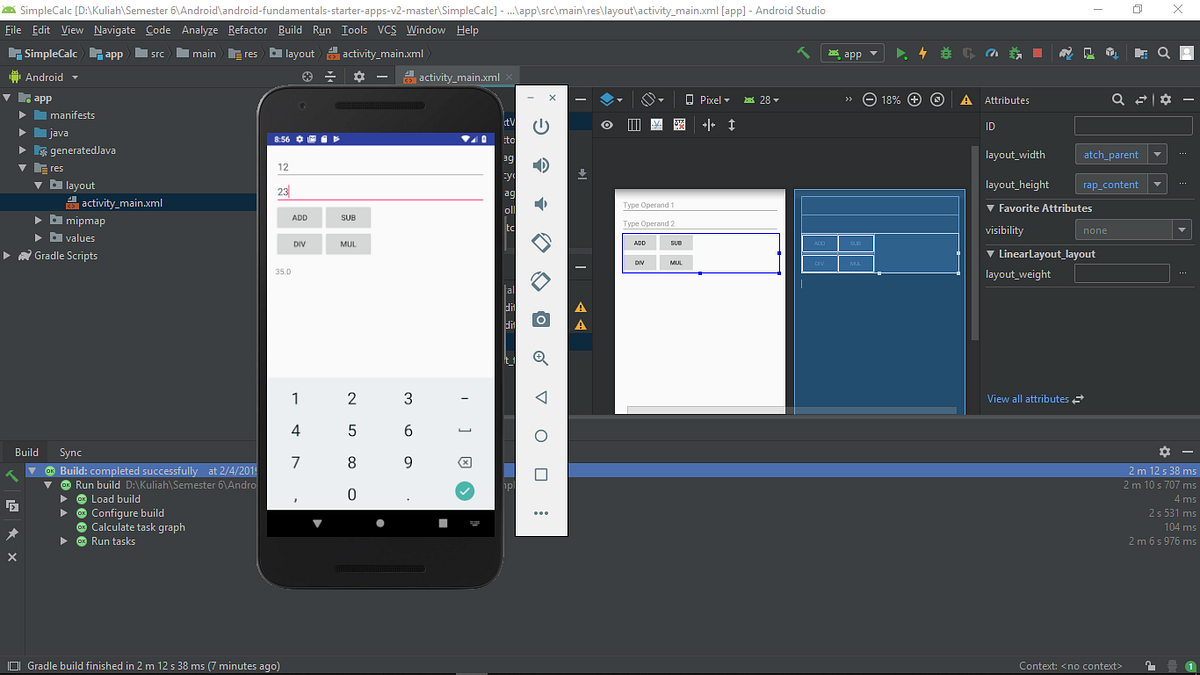Toggle the eye view options icon
1200x675 pixels.
(x=607, y=125)
